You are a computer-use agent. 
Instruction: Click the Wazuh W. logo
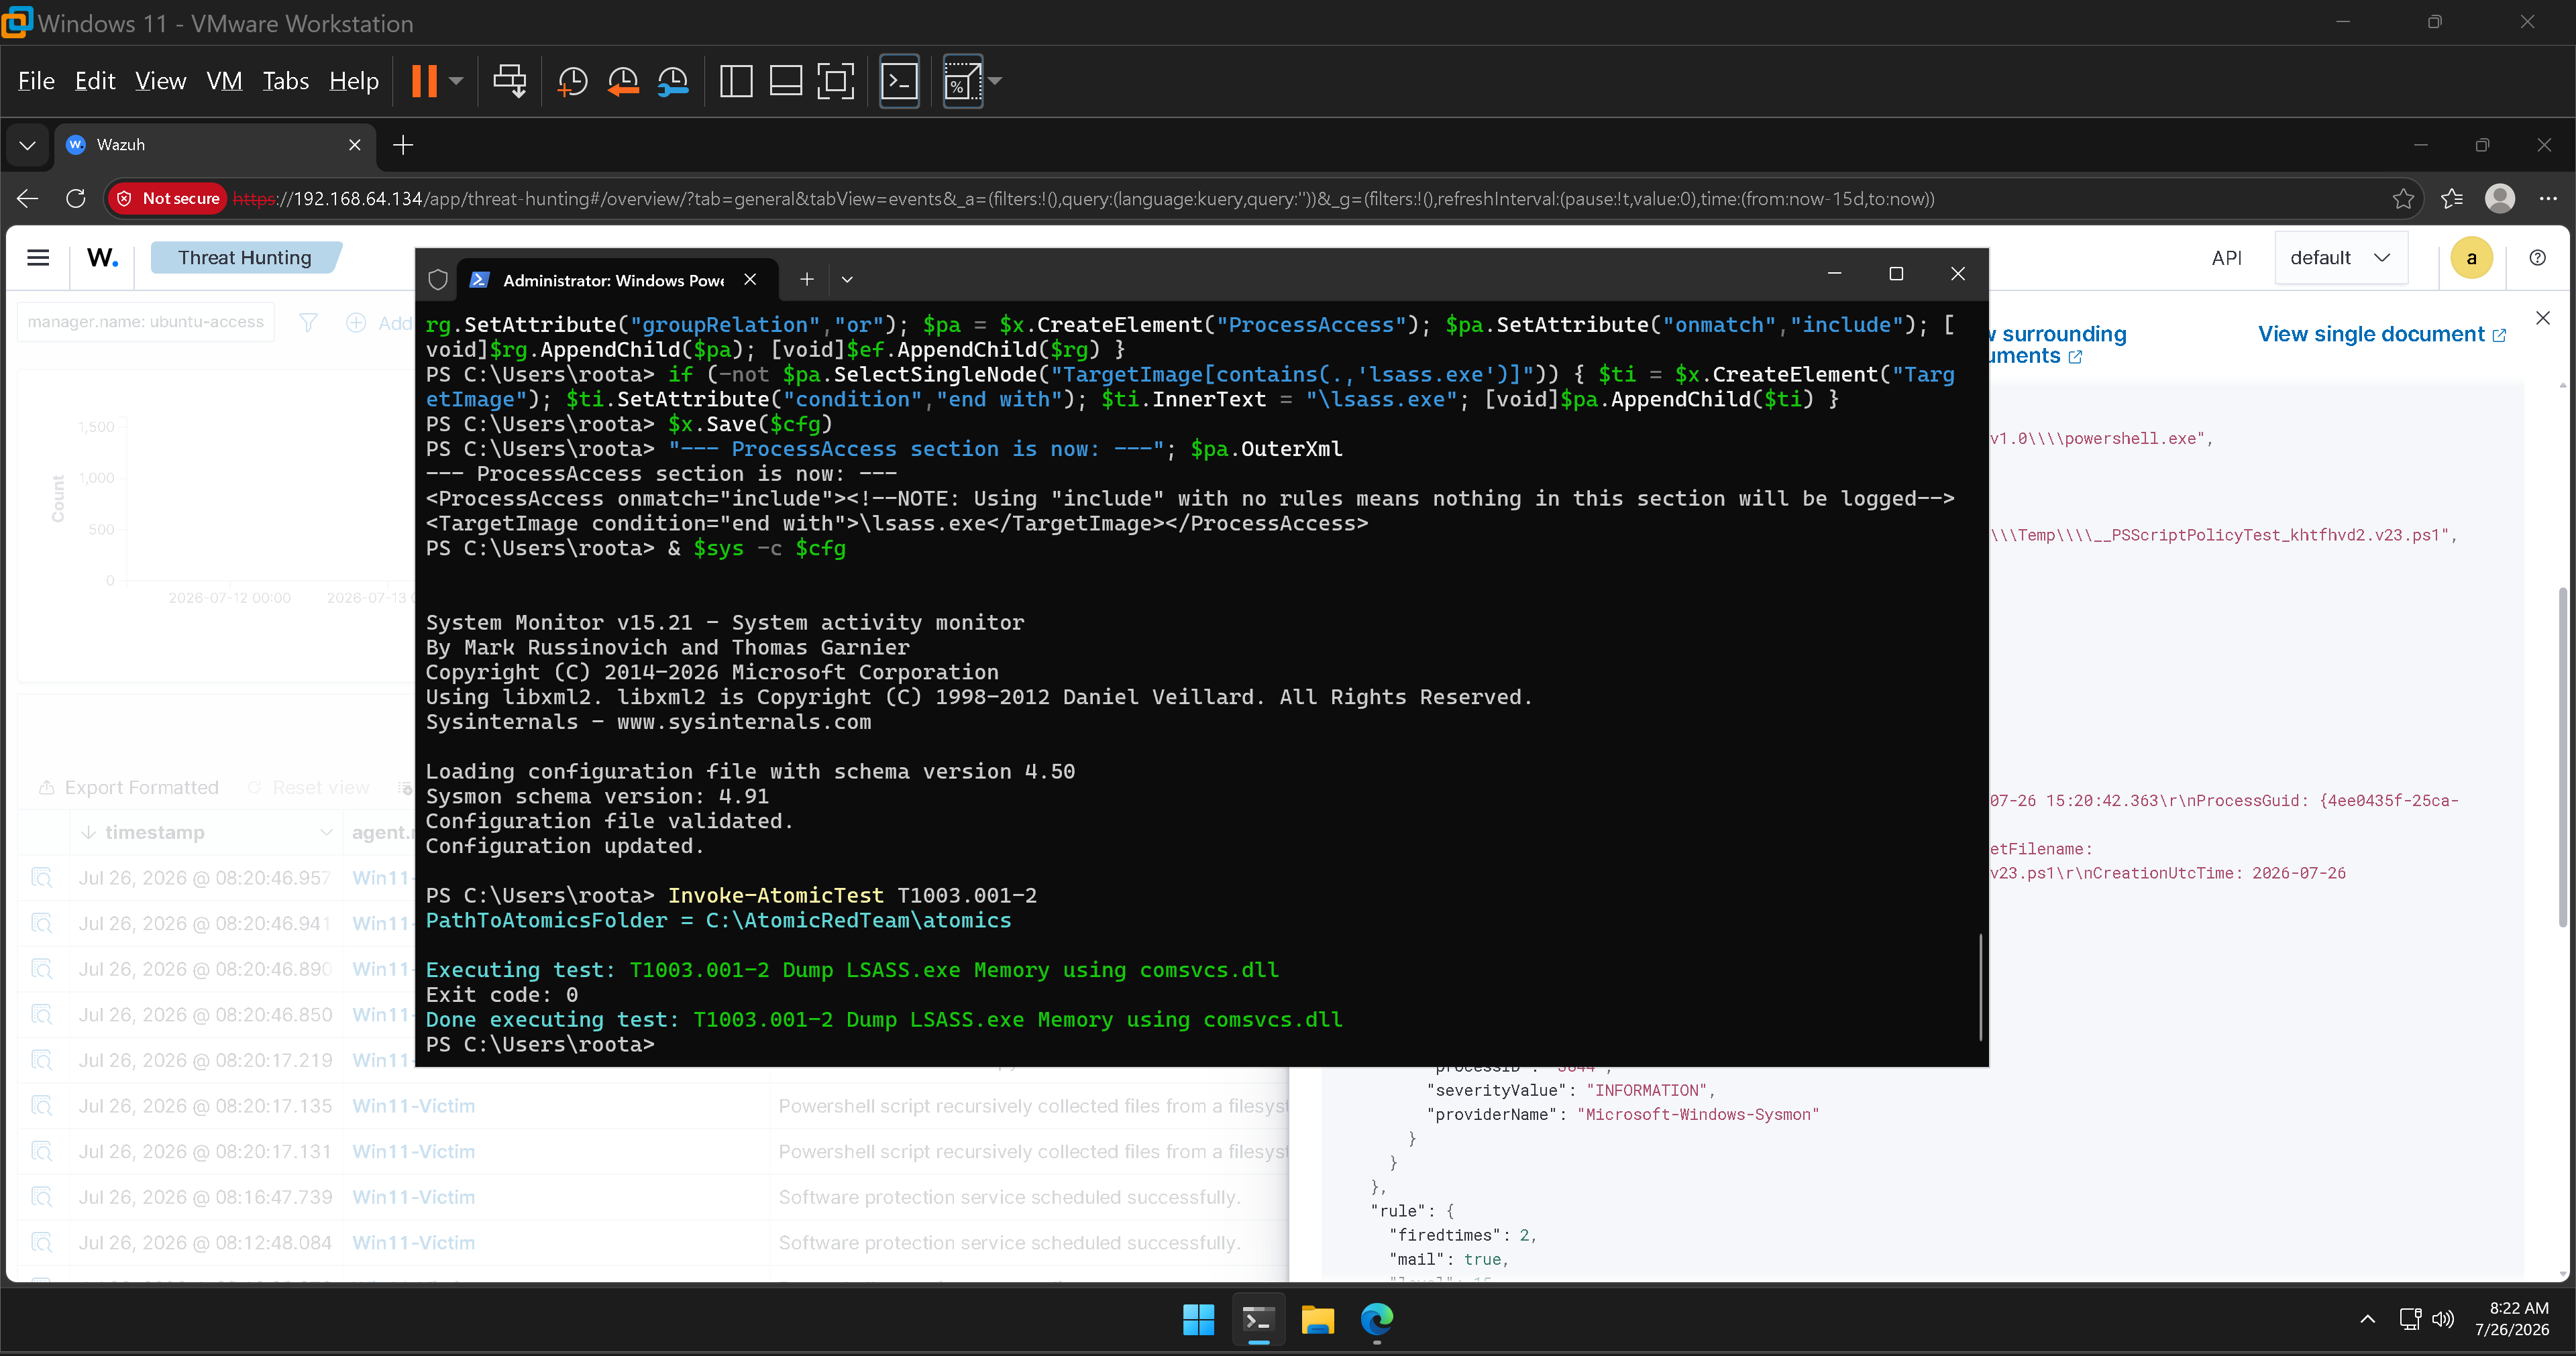(103, 258)
